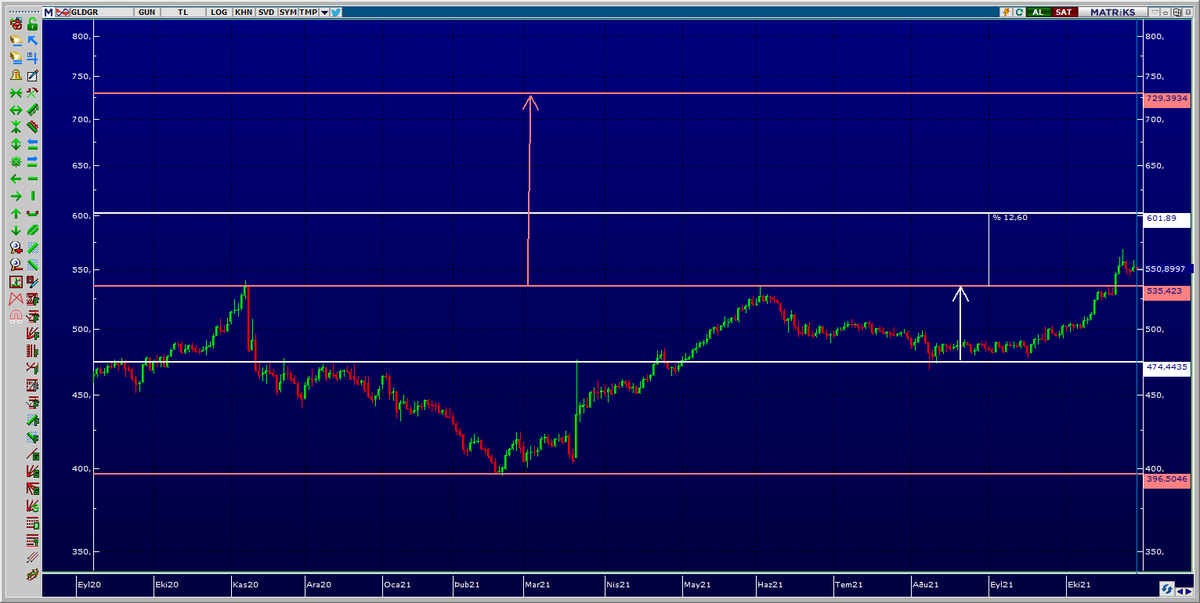Expand chart horizontally with green double arrow
Image resolution: width=1200 pixels, height=603 pixels.
click(x=16, y=110)
